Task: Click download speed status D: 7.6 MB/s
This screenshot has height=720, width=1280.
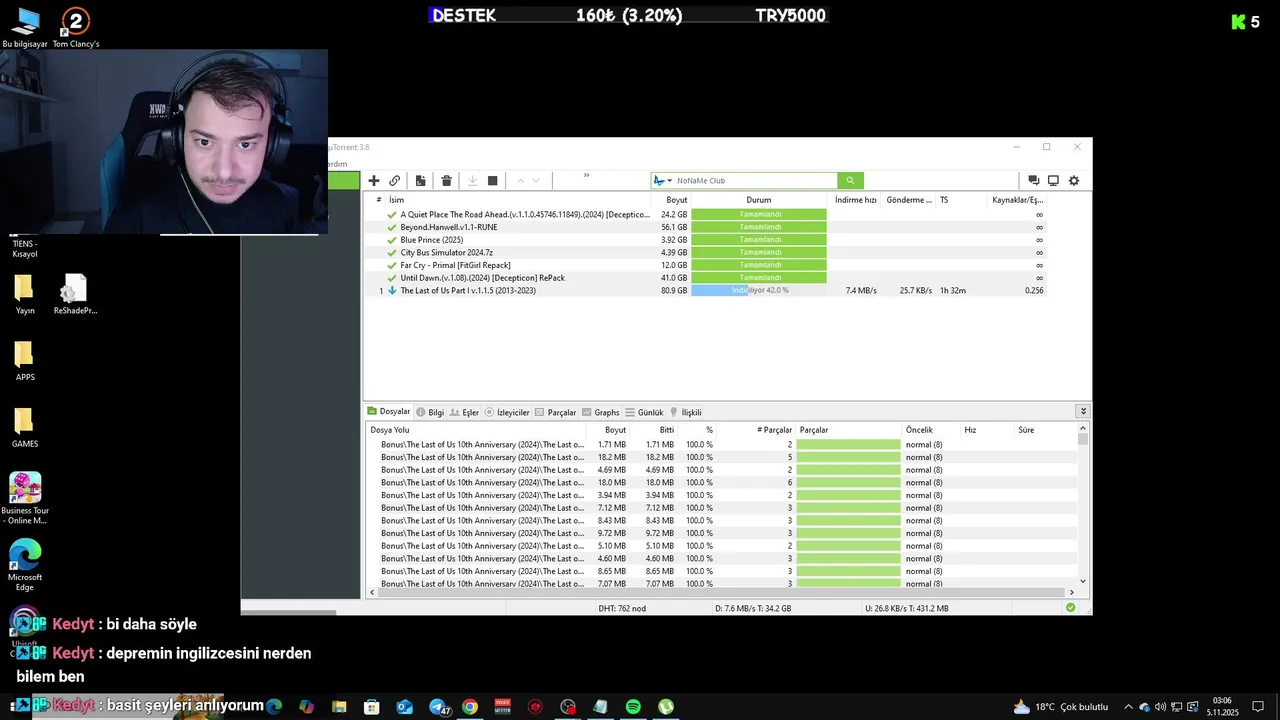Action: click(x=753, y=608)
